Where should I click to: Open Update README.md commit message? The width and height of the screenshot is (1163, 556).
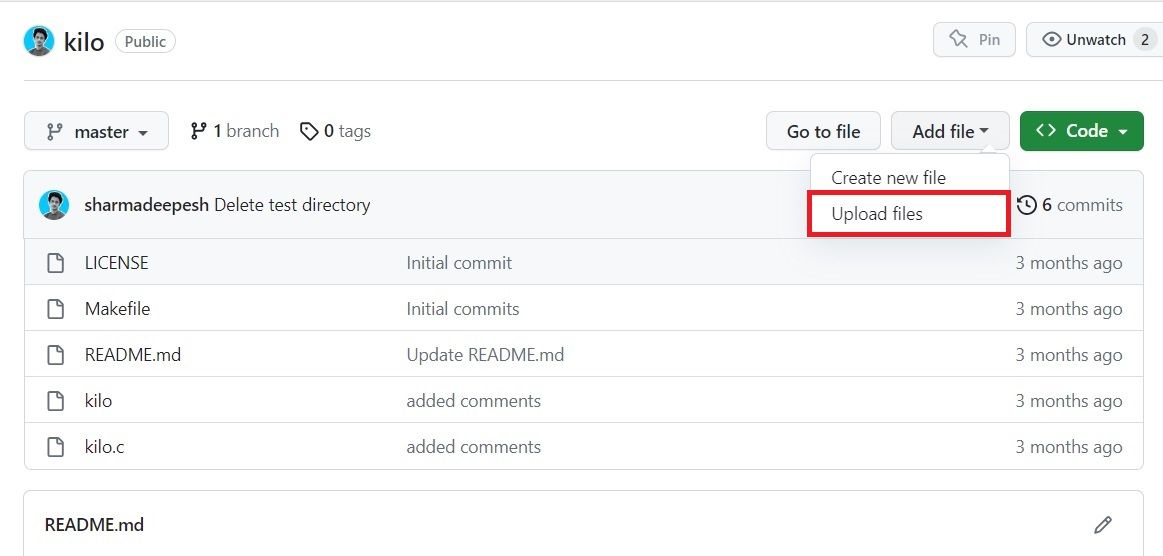[x=485, y=355]
